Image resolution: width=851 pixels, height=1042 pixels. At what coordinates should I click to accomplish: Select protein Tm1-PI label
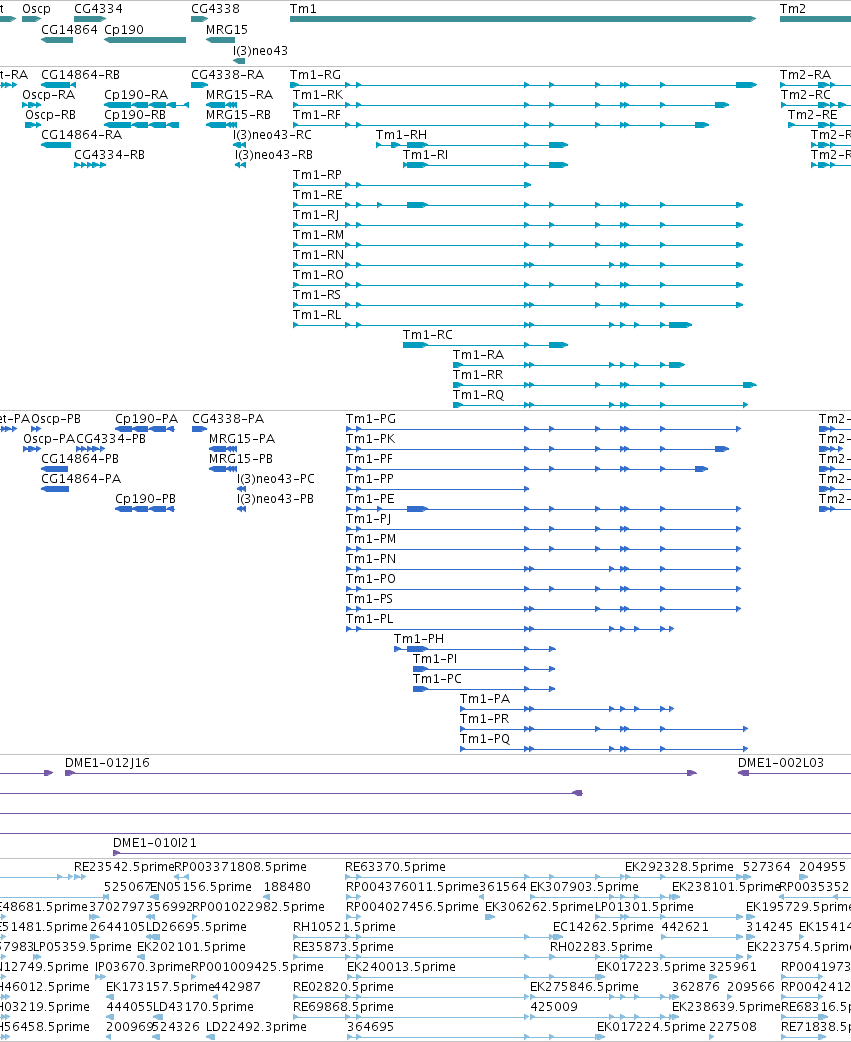click(435, 658)
